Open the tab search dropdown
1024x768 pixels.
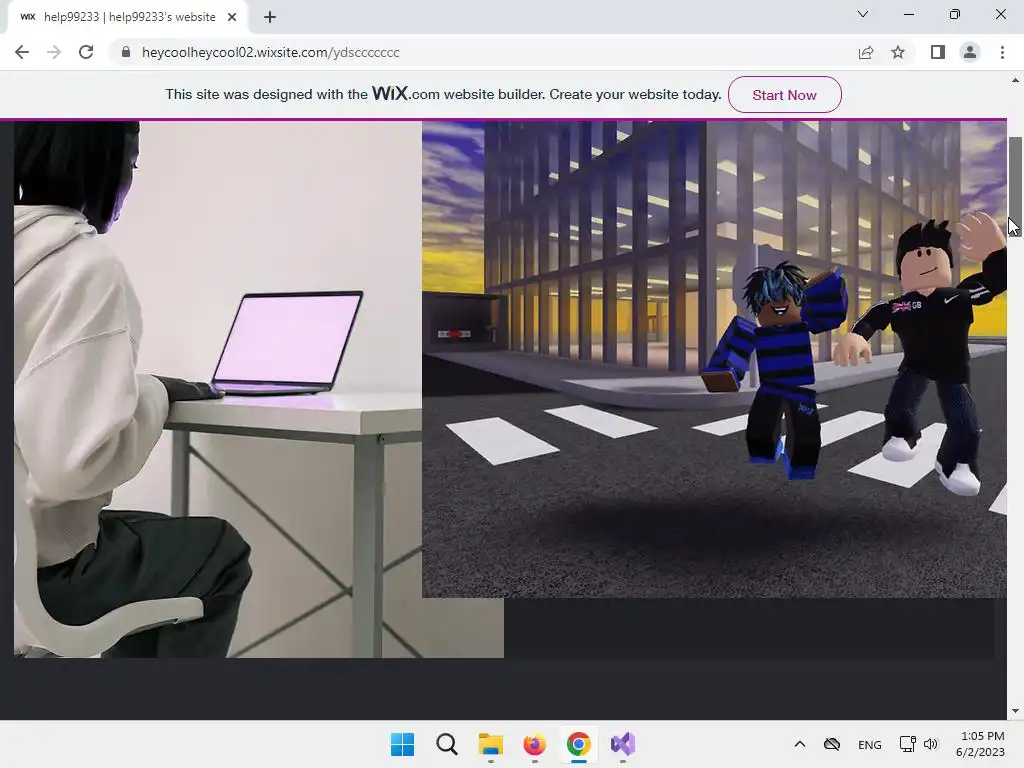863,14
